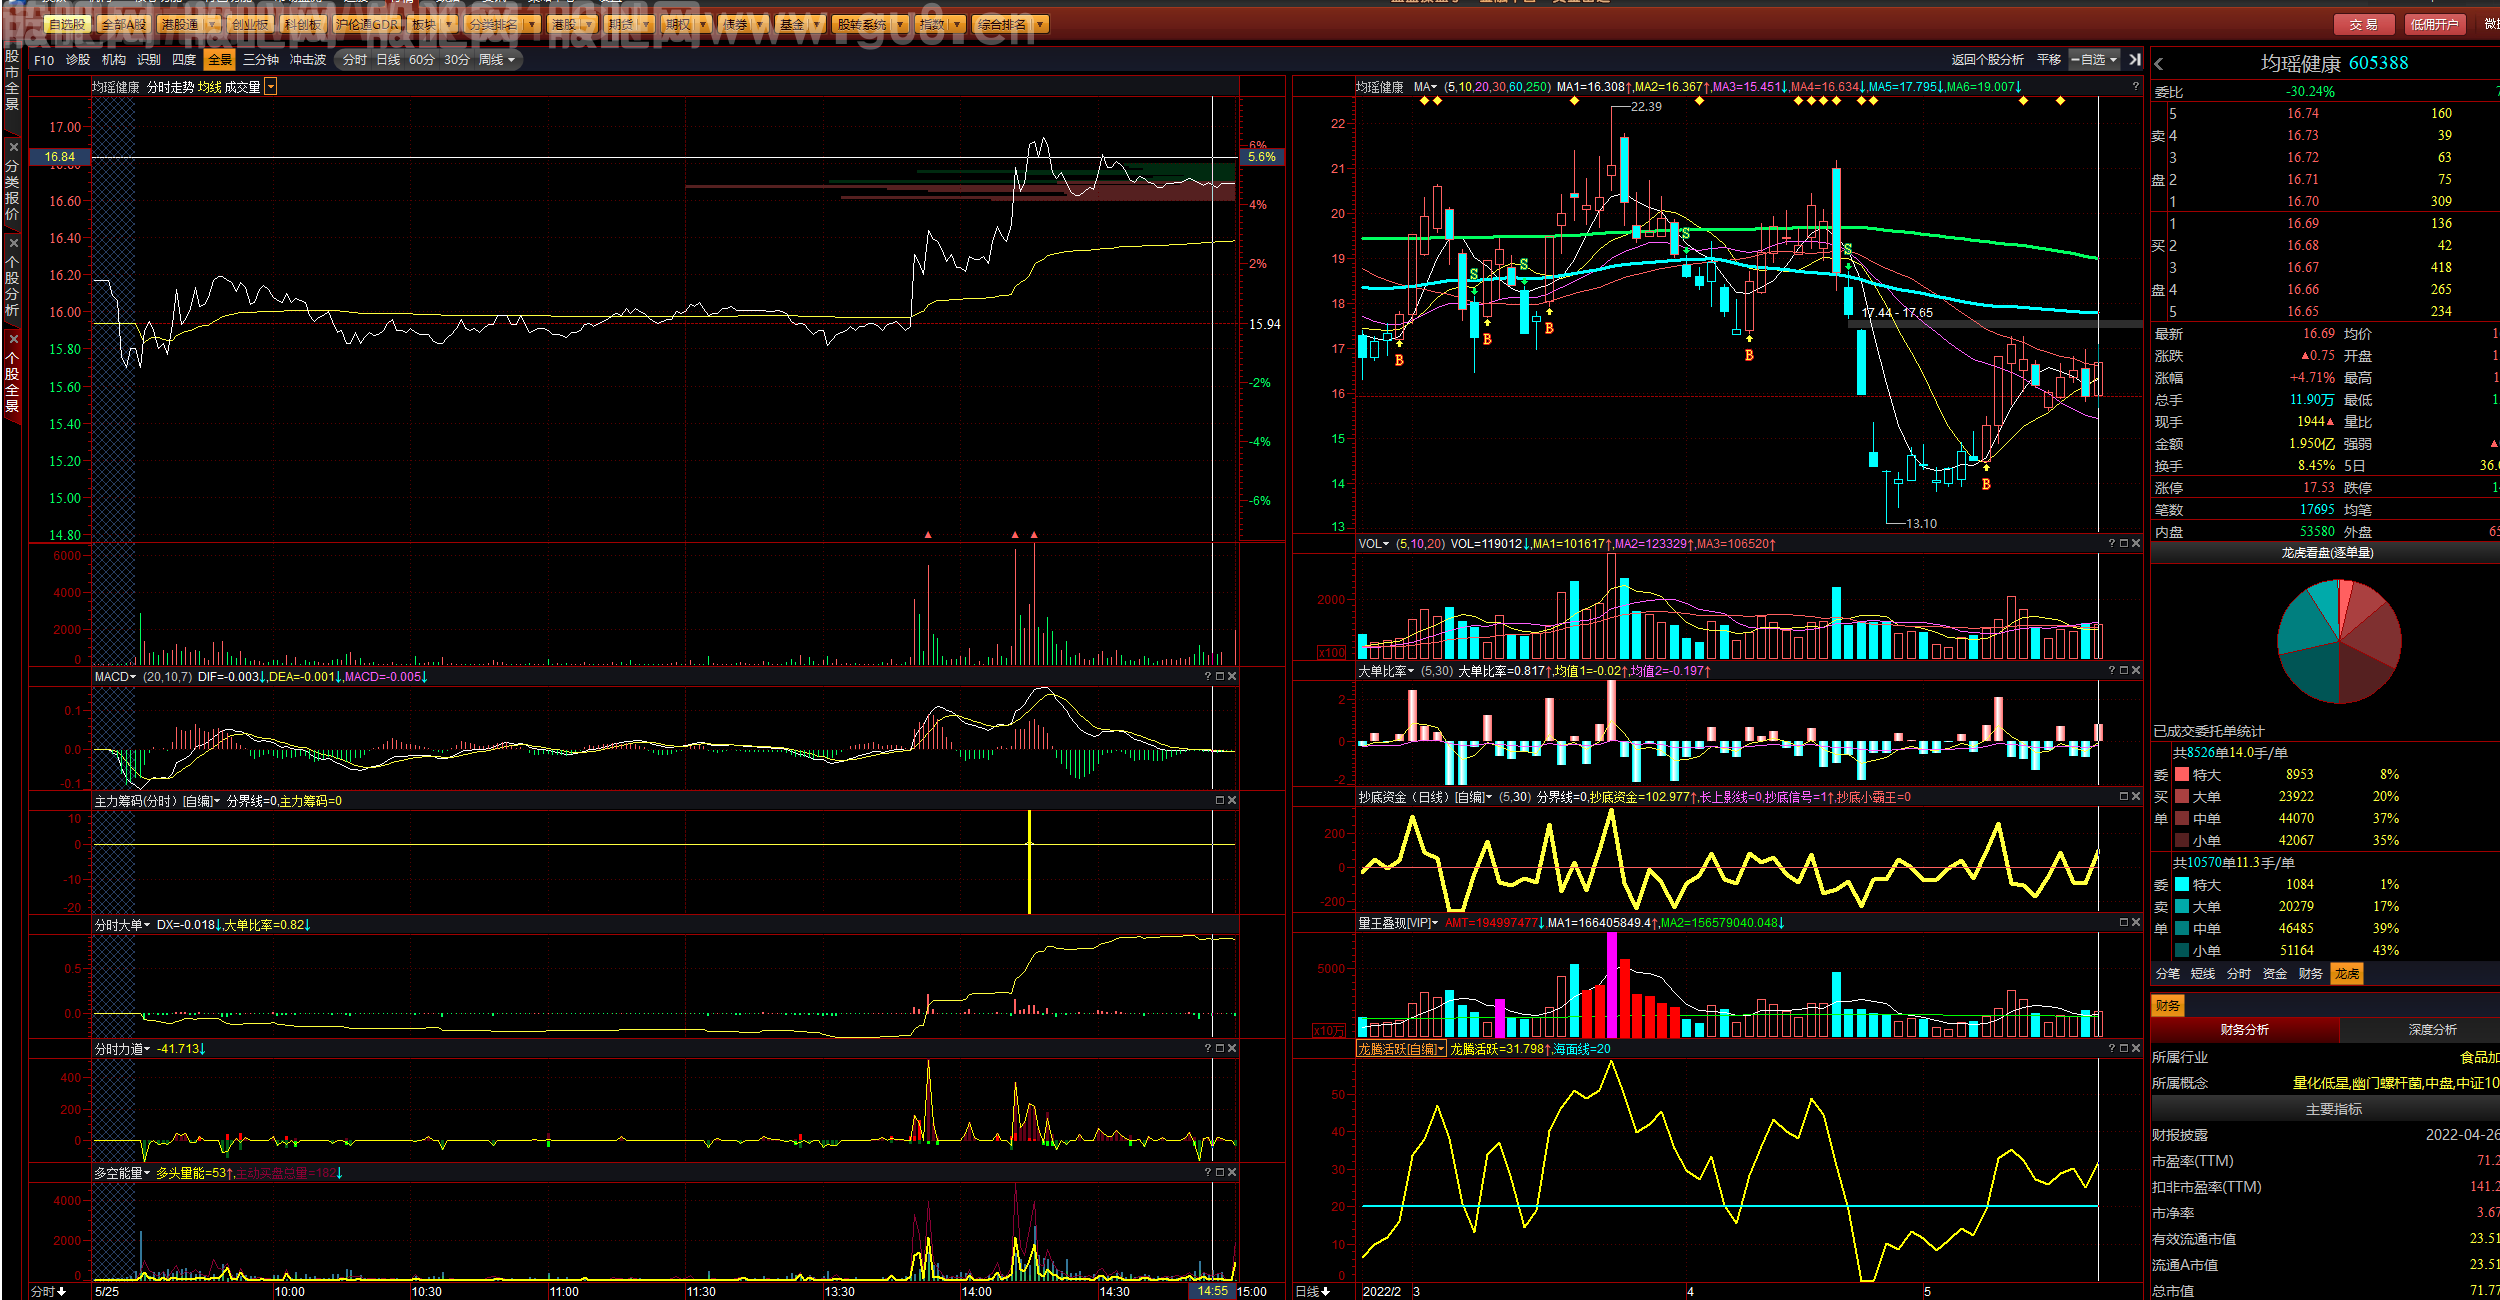Close the 主力筹码(分时) panel
The width and height of the screenshot is (2500, 1300).
(x=1232, y=801)
